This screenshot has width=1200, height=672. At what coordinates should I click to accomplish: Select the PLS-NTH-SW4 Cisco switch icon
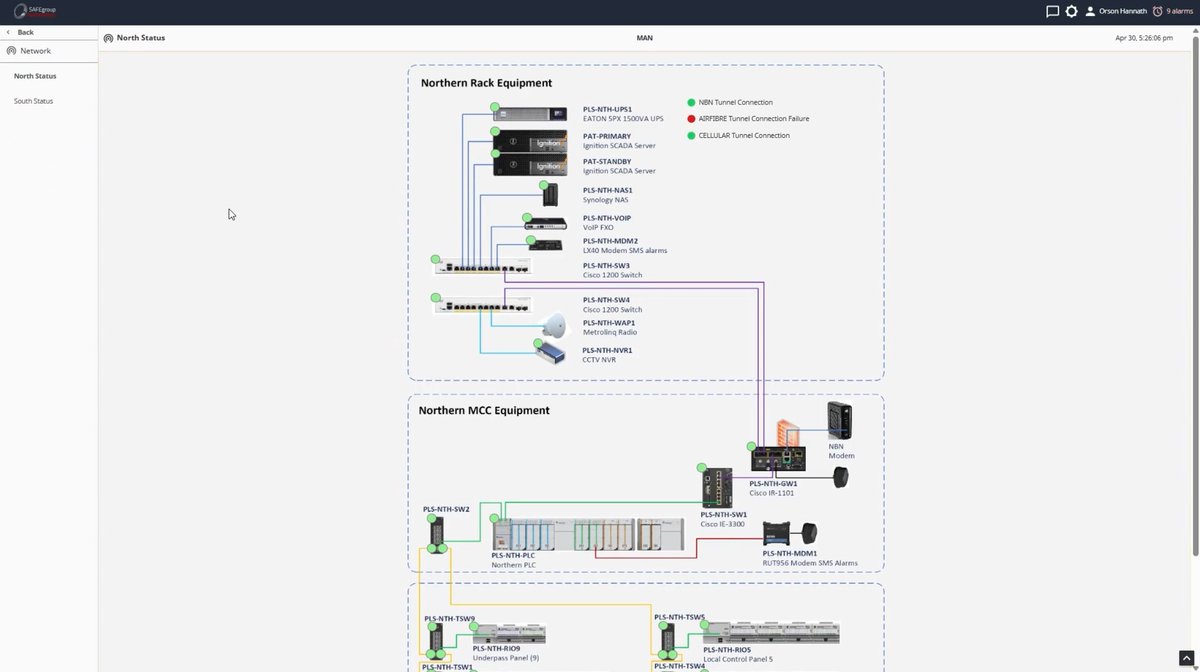tap(481, 305)
